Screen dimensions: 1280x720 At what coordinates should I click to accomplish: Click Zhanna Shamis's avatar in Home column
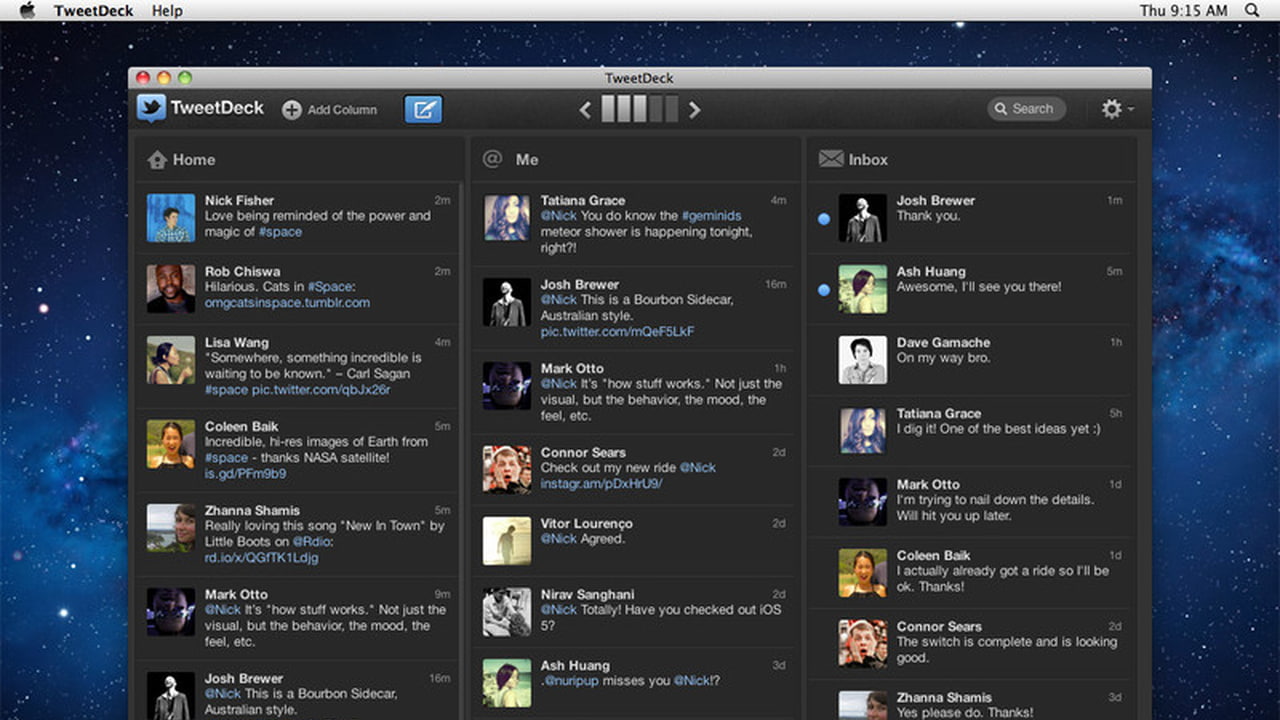tap(171, 528)
